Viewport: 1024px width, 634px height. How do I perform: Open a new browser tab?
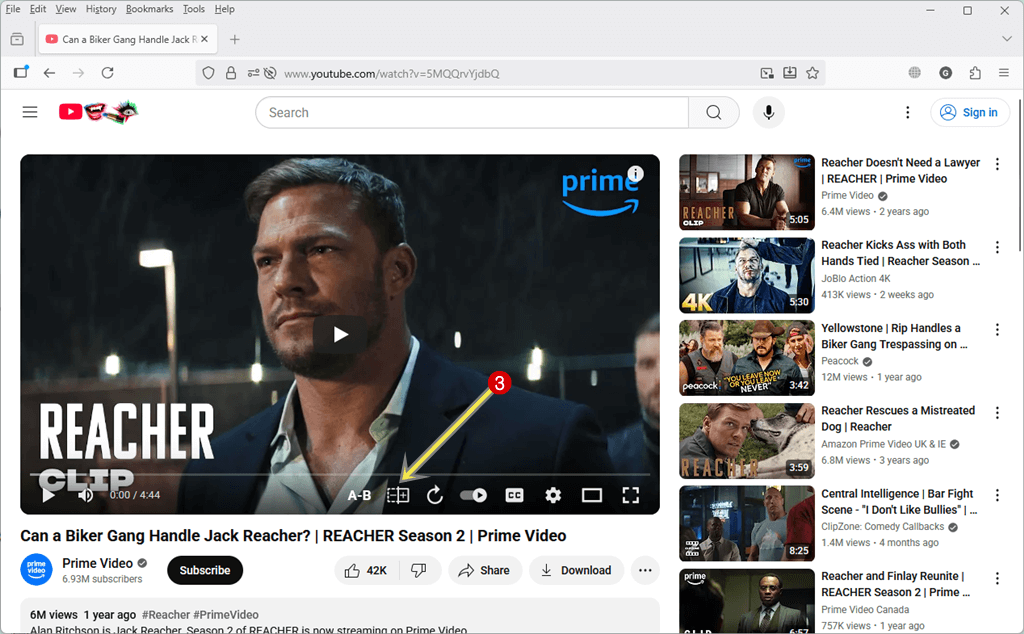click(234, 39)
